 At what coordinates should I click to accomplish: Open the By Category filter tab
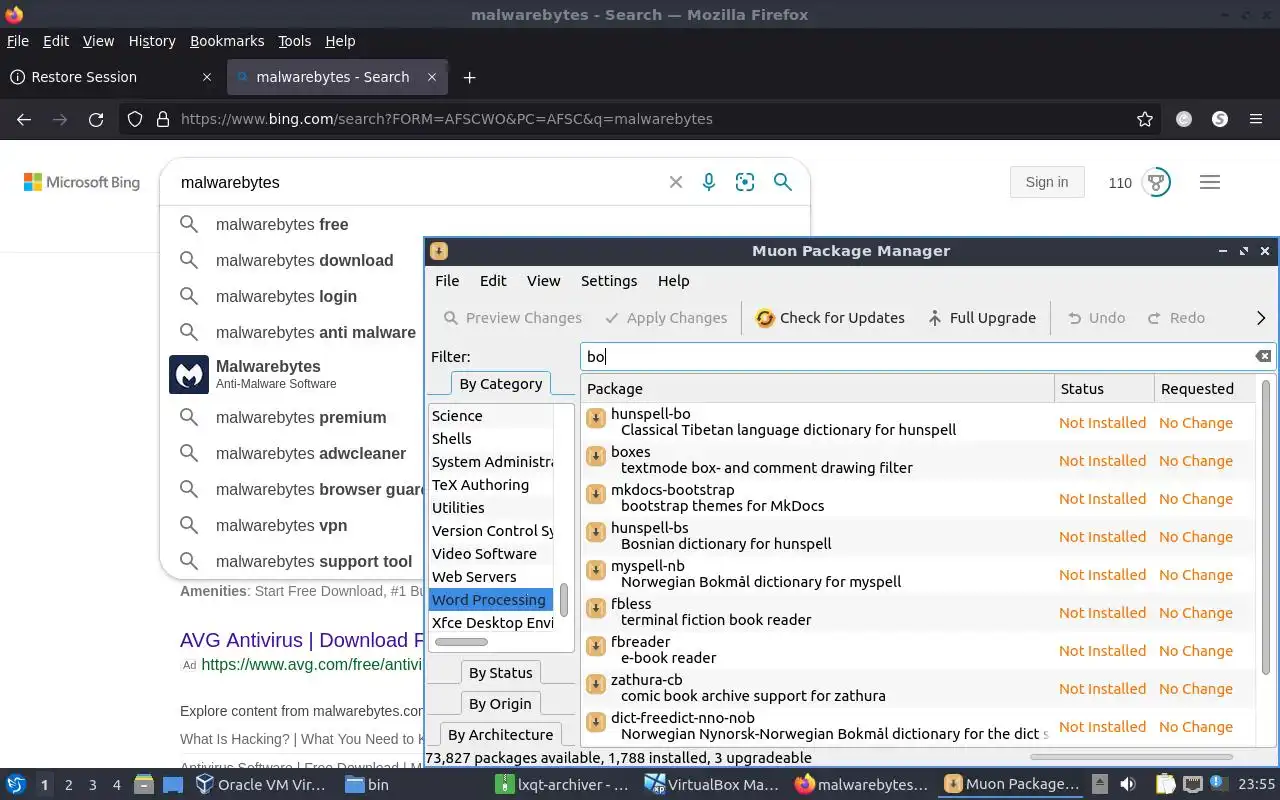500,384
